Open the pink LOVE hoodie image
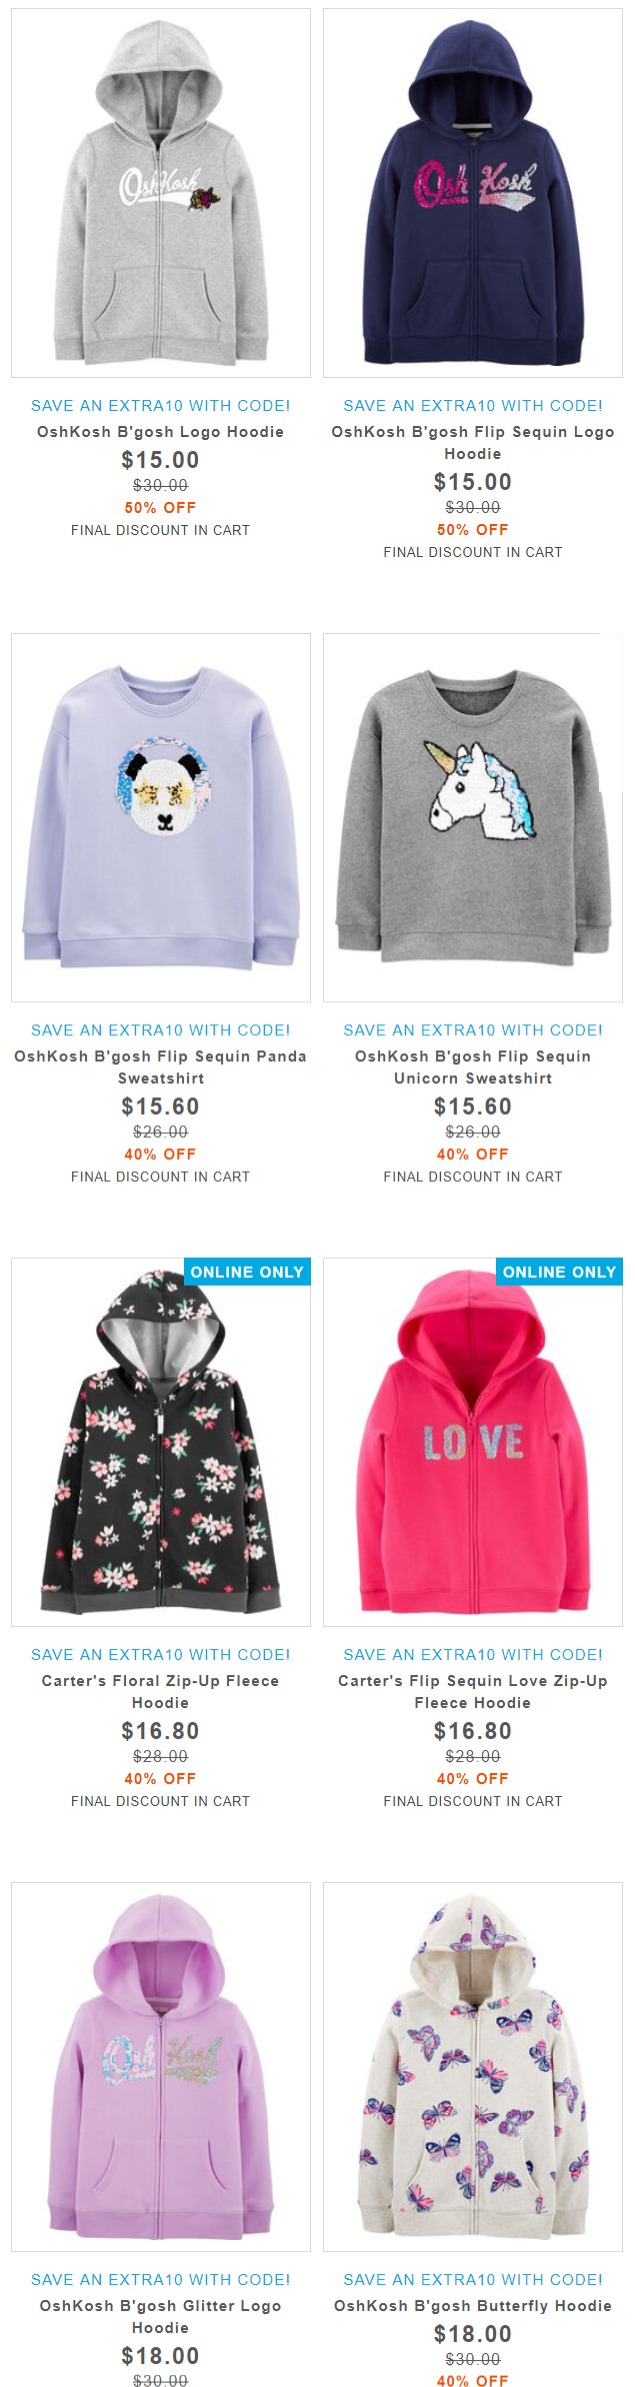 tap(473, 1441)
